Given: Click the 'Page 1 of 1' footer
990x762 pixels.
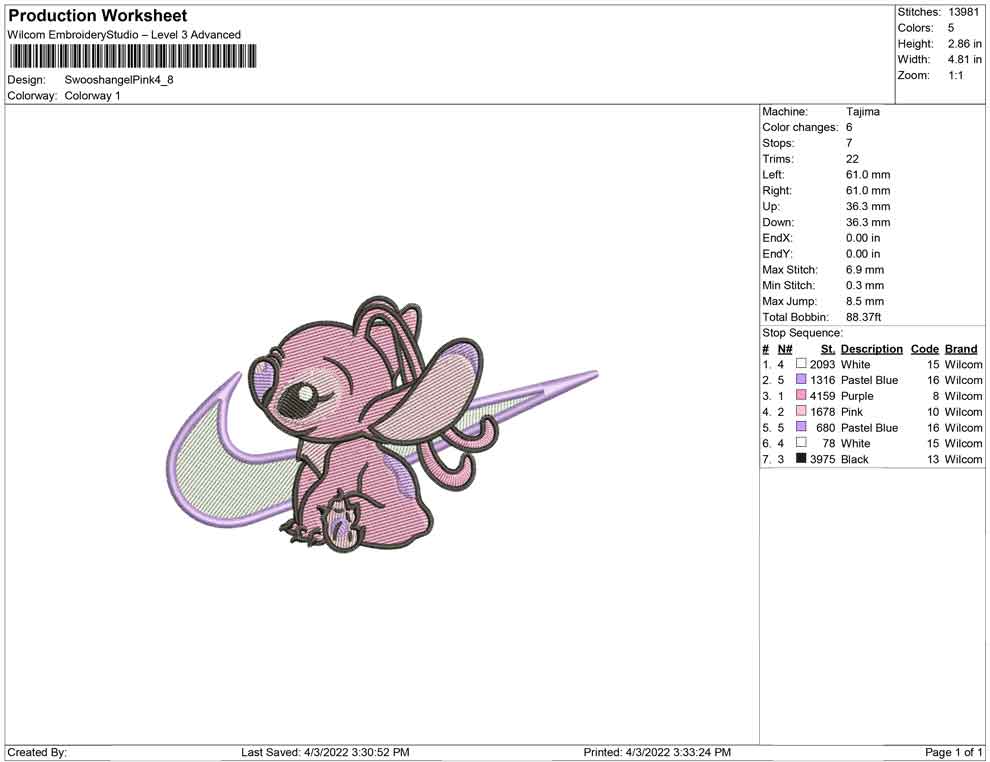Looking at the screenshot, I should tap(953, 752).
